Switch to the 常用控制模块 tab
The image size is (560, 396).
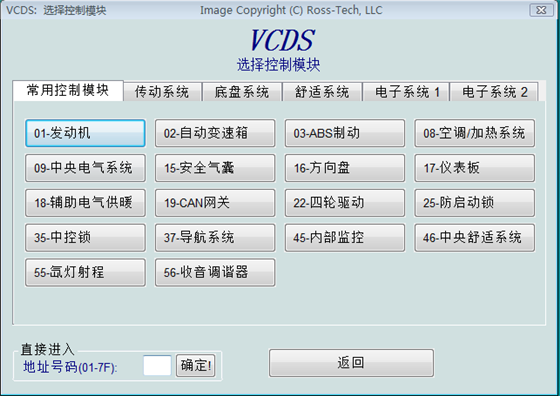pyautogui.click(x=68, y=91)
